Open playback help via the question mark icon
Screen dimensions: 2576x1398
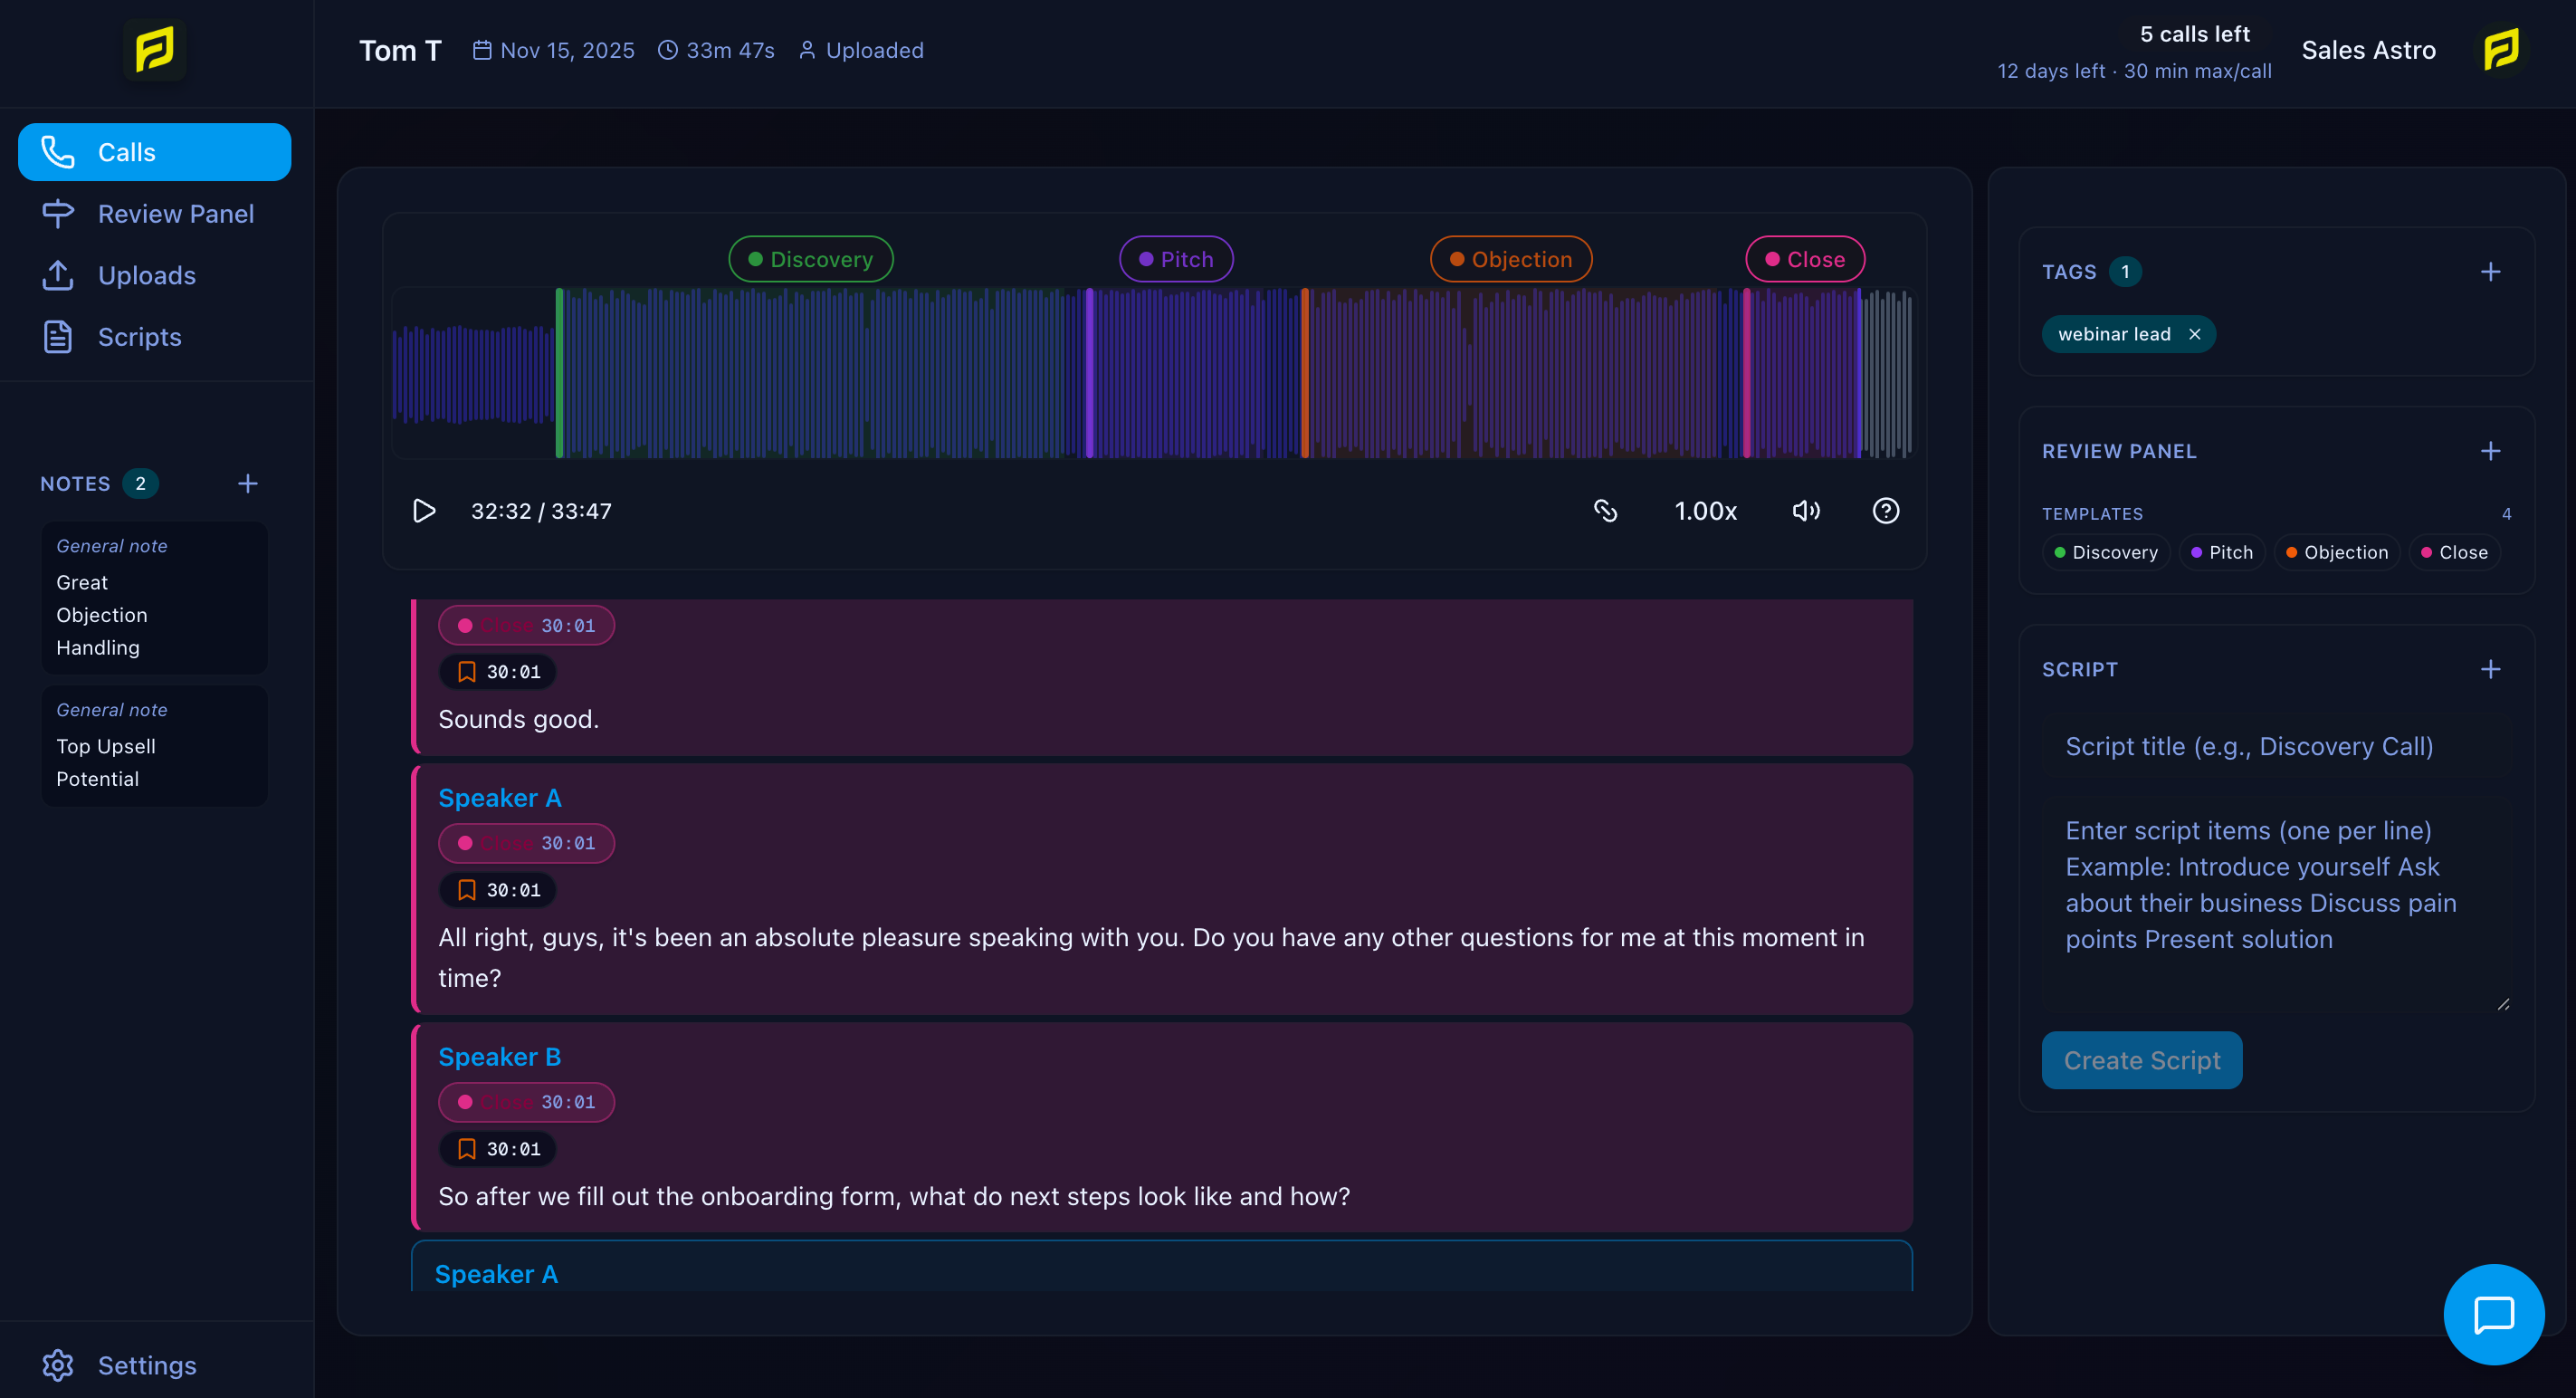(1886, 510)
